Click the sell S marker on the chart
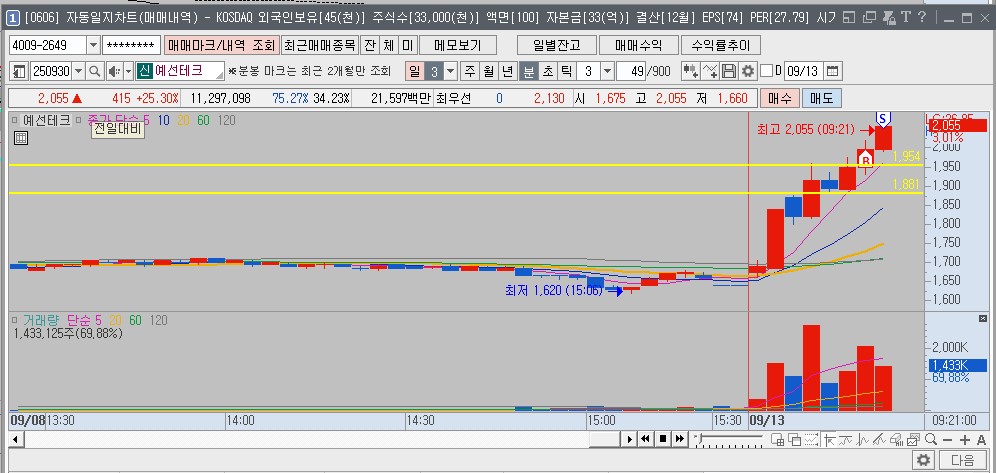This screenshot has width=996, height=473. pos(883,119)
